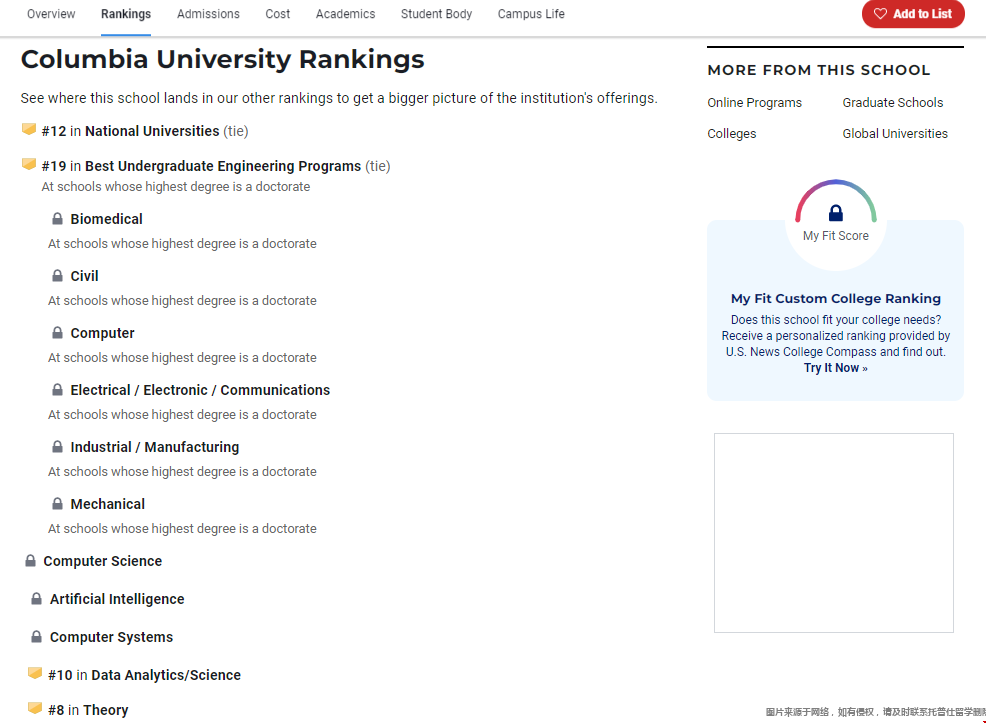986x723 pixels.
Task: Click the Columbia University Rankings heading
Action: (x=223, y=59)
